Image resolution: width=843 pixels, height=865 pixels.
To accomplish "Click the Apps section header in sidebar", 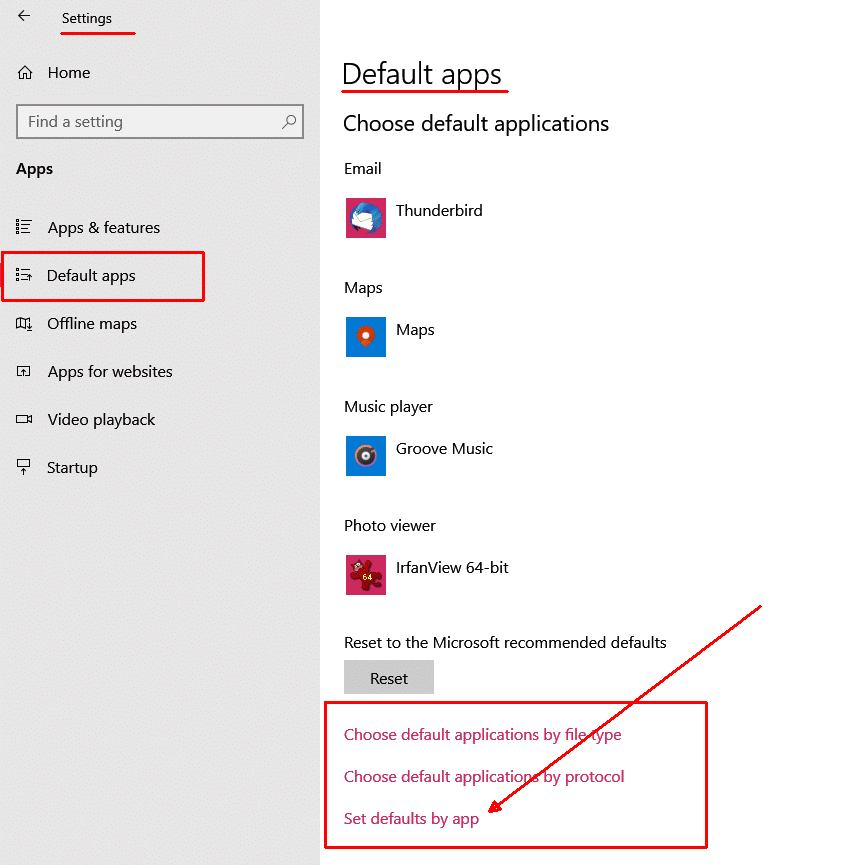I will (35, 169).
